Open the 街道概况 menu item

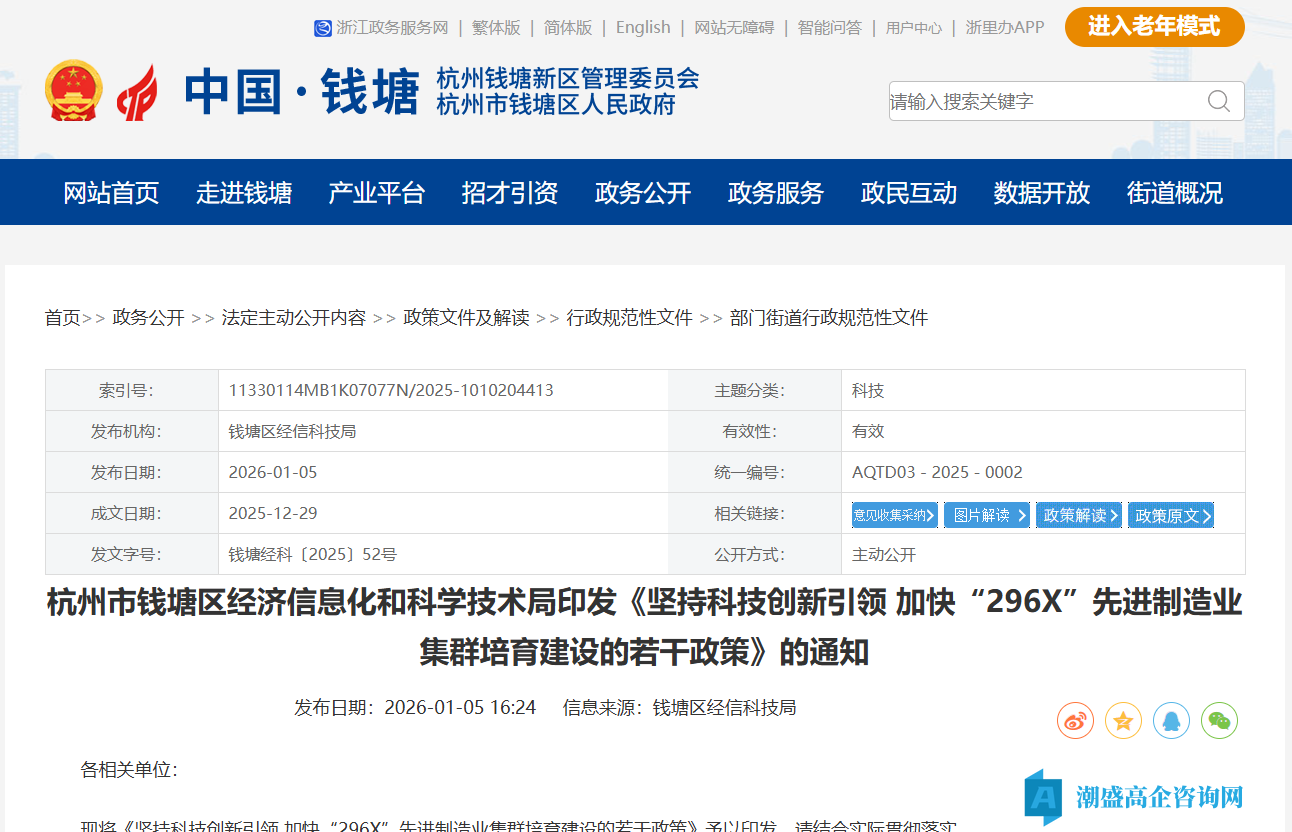point(1175,192)
